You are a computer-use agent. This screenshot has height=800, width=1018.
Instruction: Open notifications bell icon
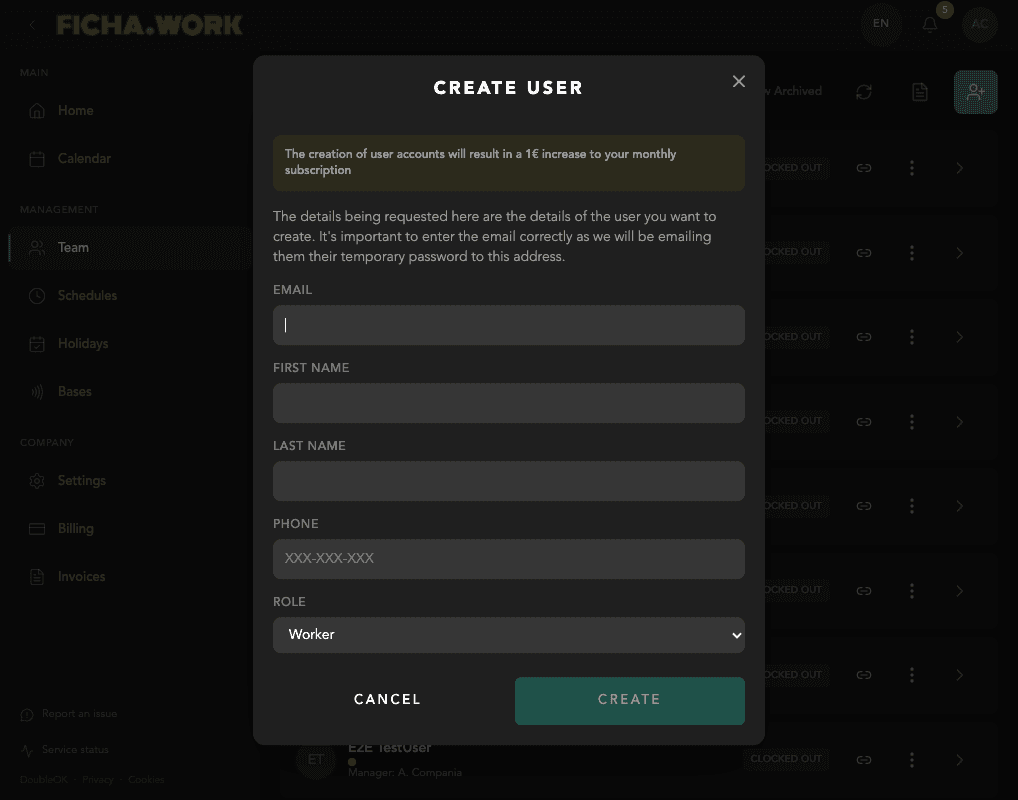pos(930,25)
